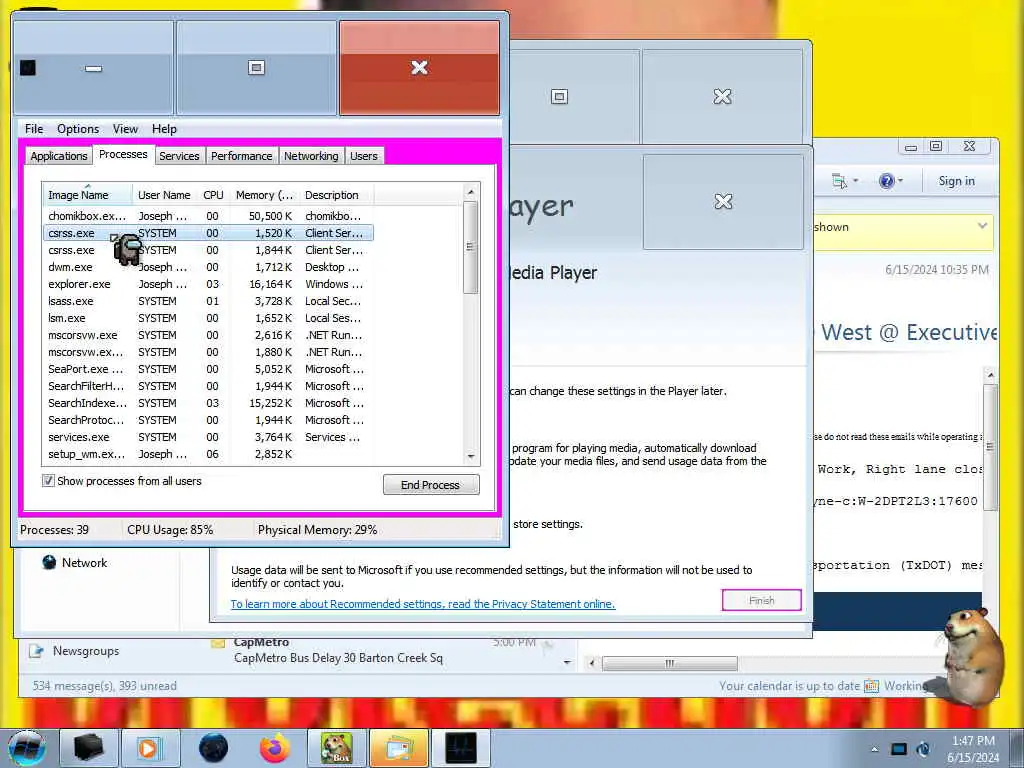Select the explorer.exe process row
Image resolution: width=1024 pixels, height=768 pixels.
click(x=208, y=284)
